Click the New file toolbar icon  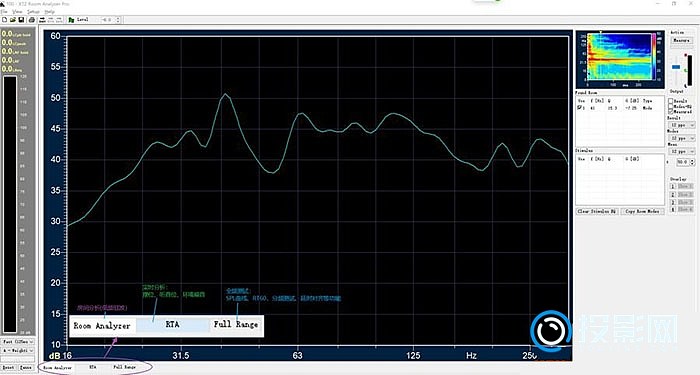4,20
